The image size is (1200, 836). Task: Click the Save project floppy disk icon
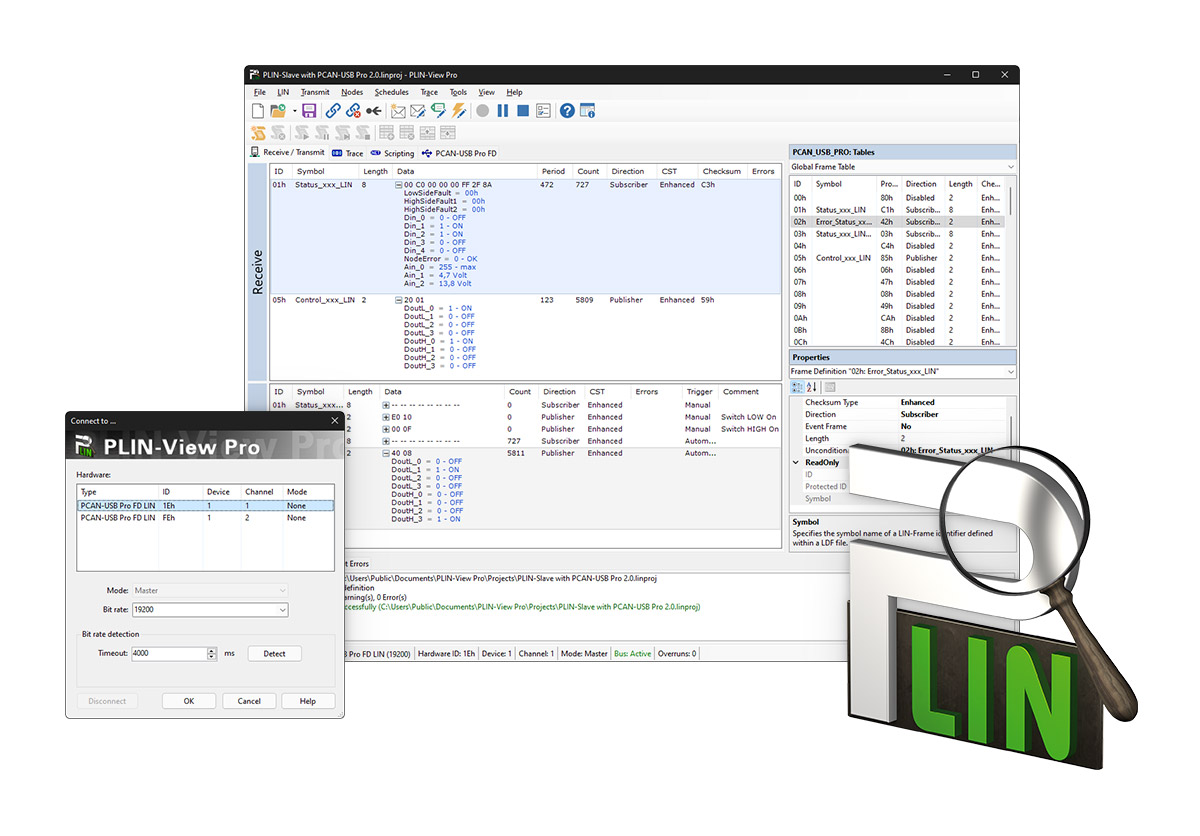point(309,111)
